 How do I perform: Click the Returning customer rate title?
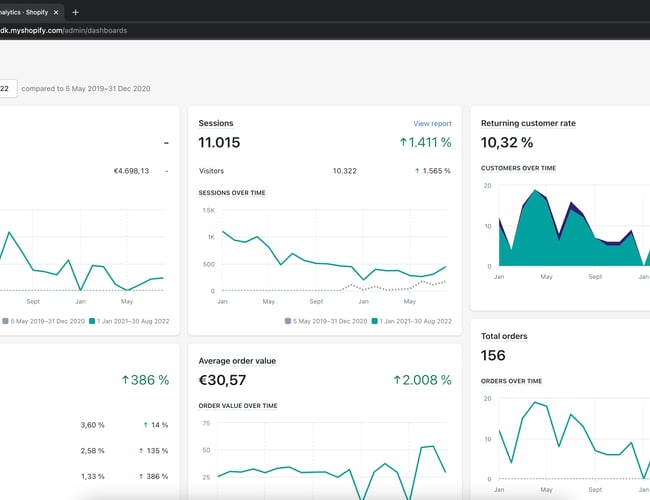coord(528,123)
